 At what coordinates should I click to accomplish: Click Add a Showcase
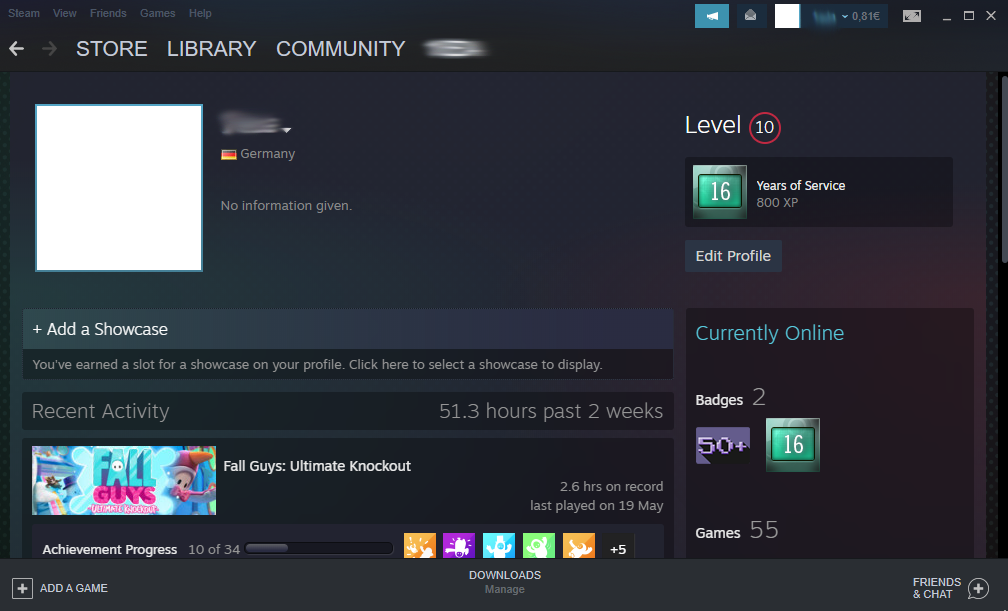pyautogui.click(x=100, y=329)
